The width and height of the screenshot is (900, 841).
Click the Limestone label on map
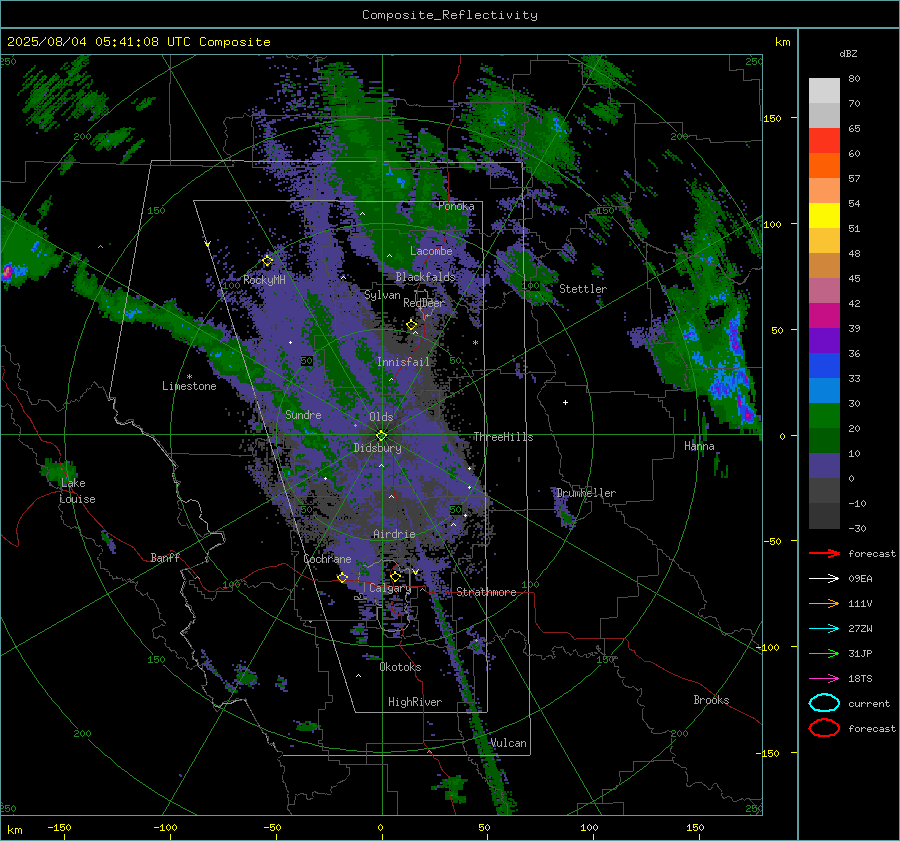coord(189,386)
